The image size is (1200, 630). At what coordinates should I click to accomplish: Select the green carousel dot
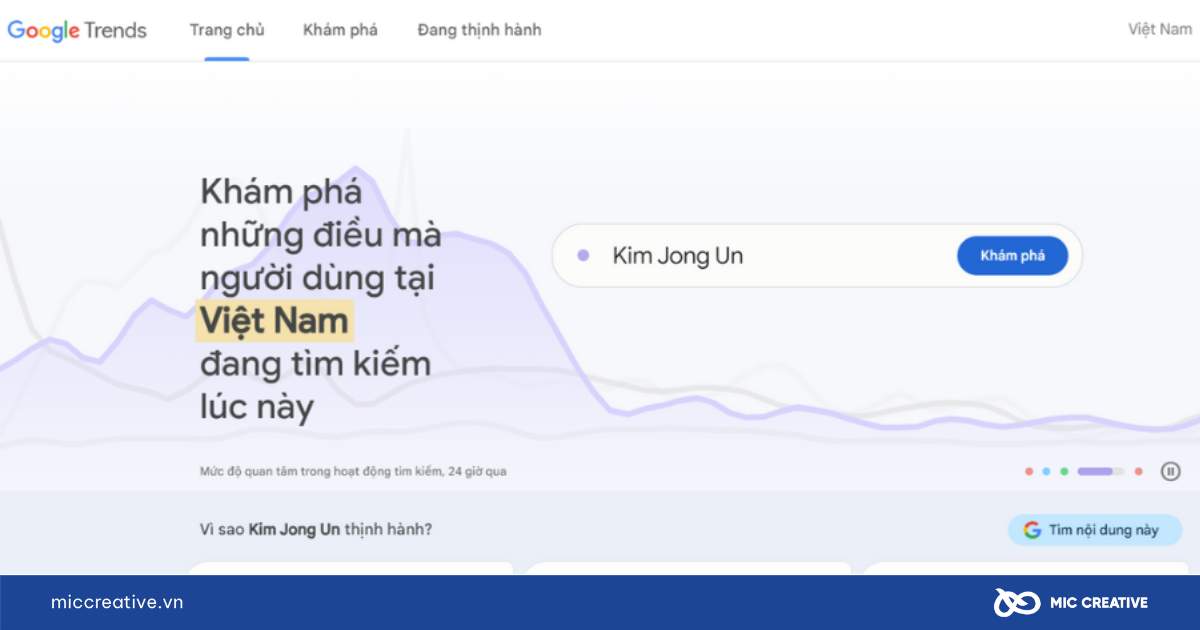[x=1064, y=471]
